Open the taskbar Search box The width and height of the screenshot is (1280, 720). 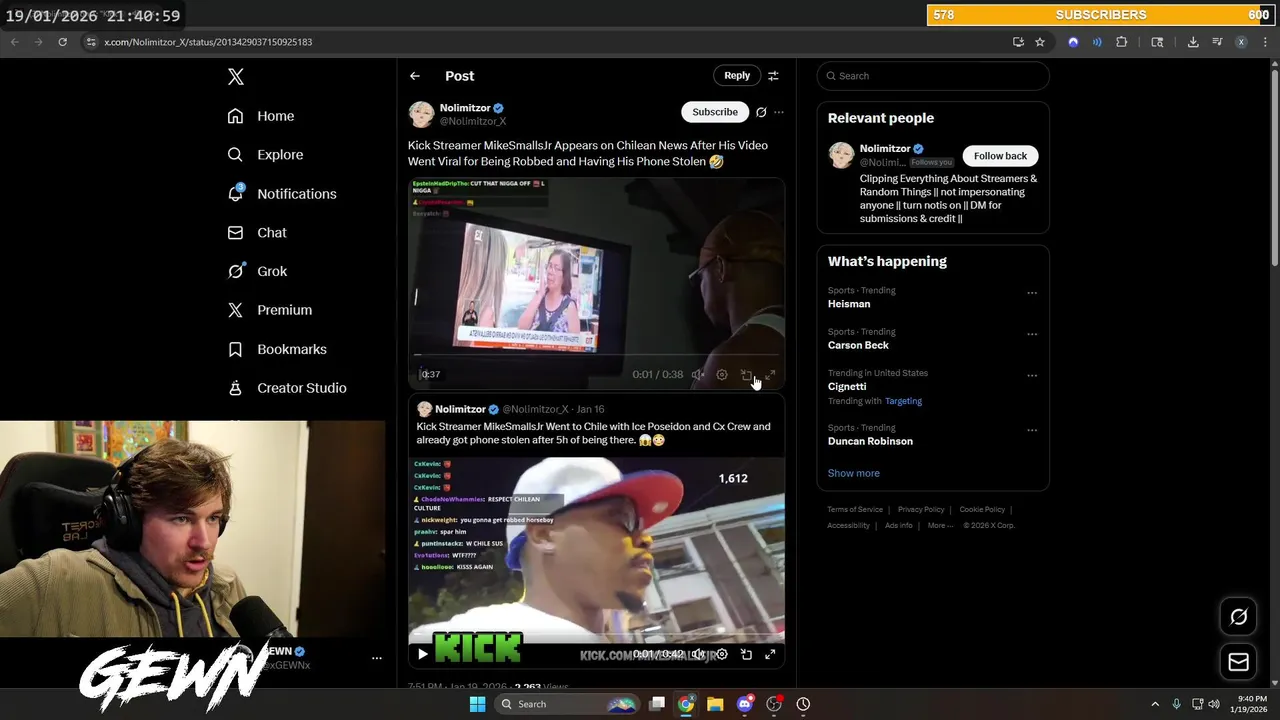click(x=569, y=704)
